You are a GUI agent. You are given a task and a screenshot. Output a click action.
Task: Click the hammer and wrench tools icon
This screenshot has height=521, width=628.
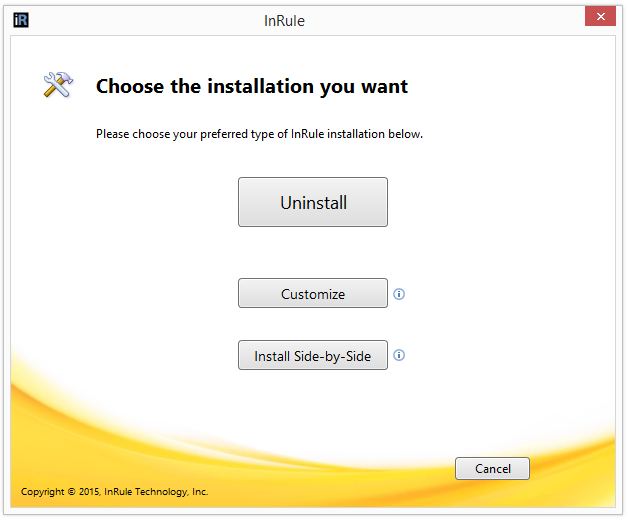[x=58, y=86]
